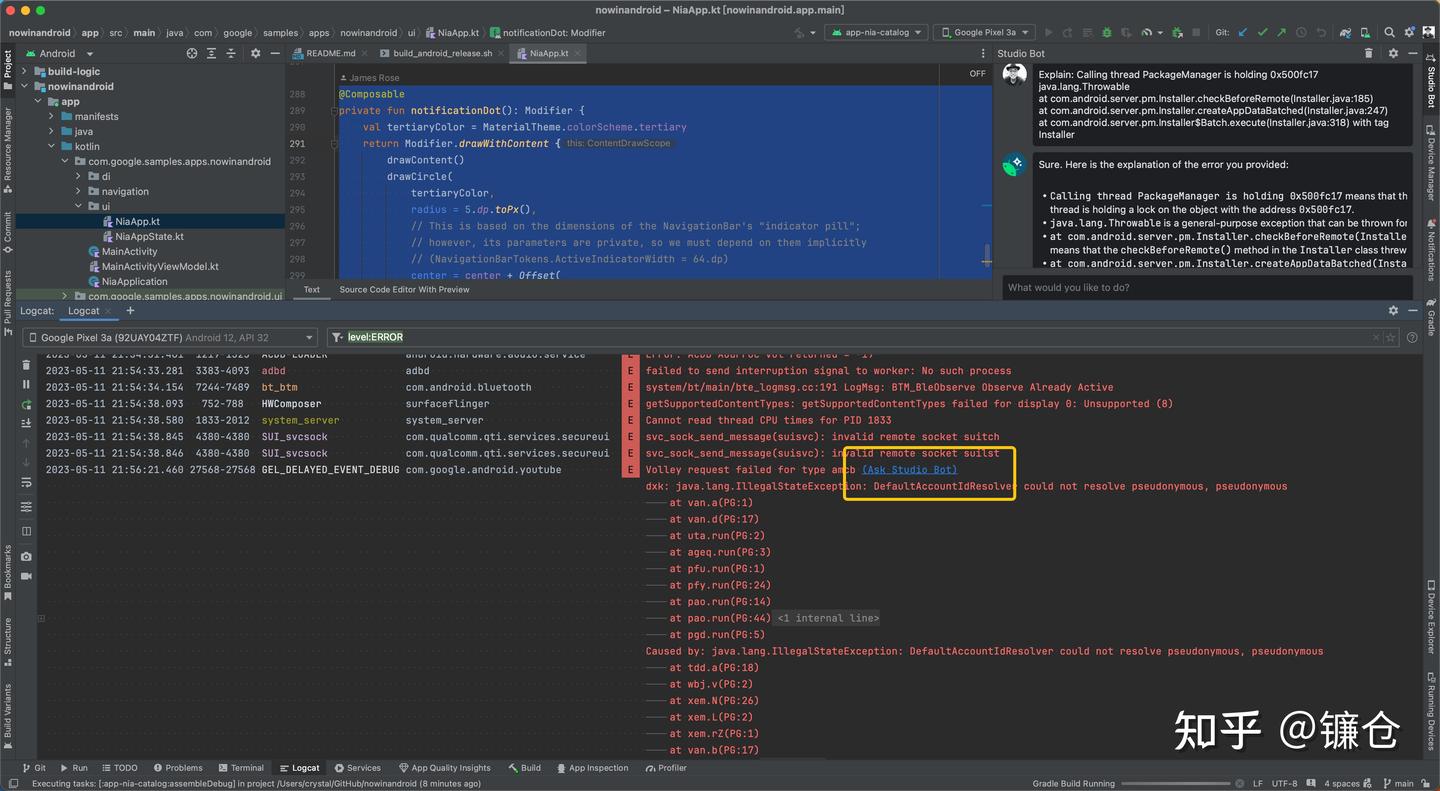The height and width of the screenshot is (791, 1440).
Task: Take a device screenshot with camera icon
Action: coord(27,556)
